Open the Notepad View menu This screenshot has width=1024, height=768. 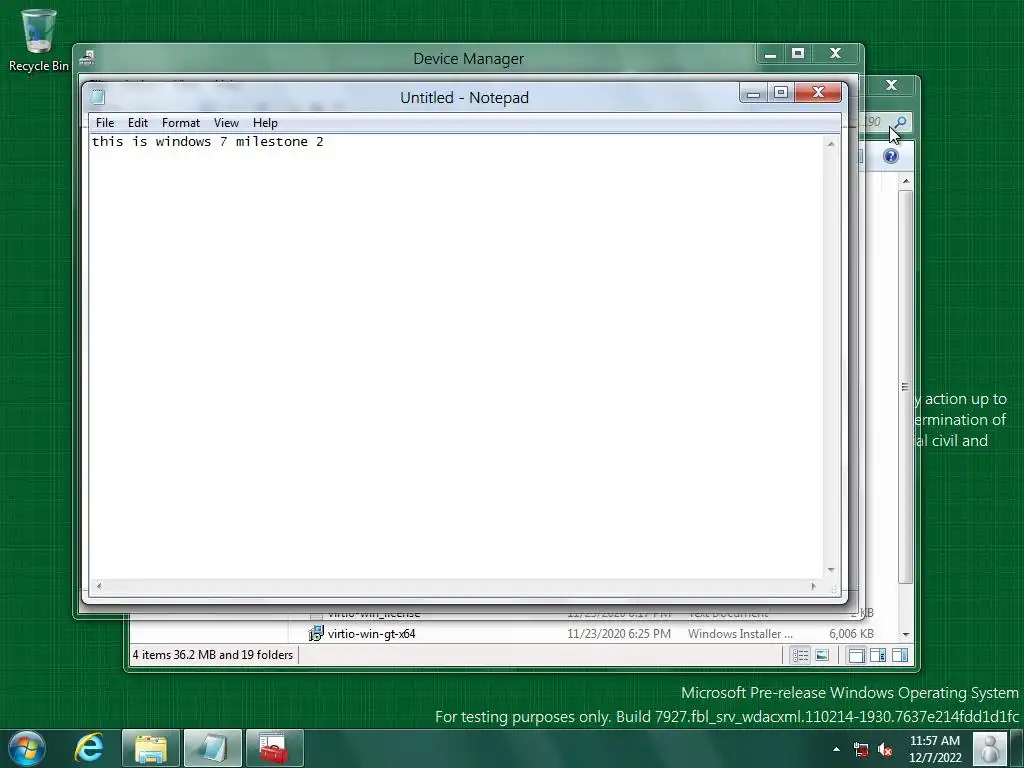coord(226,123)
